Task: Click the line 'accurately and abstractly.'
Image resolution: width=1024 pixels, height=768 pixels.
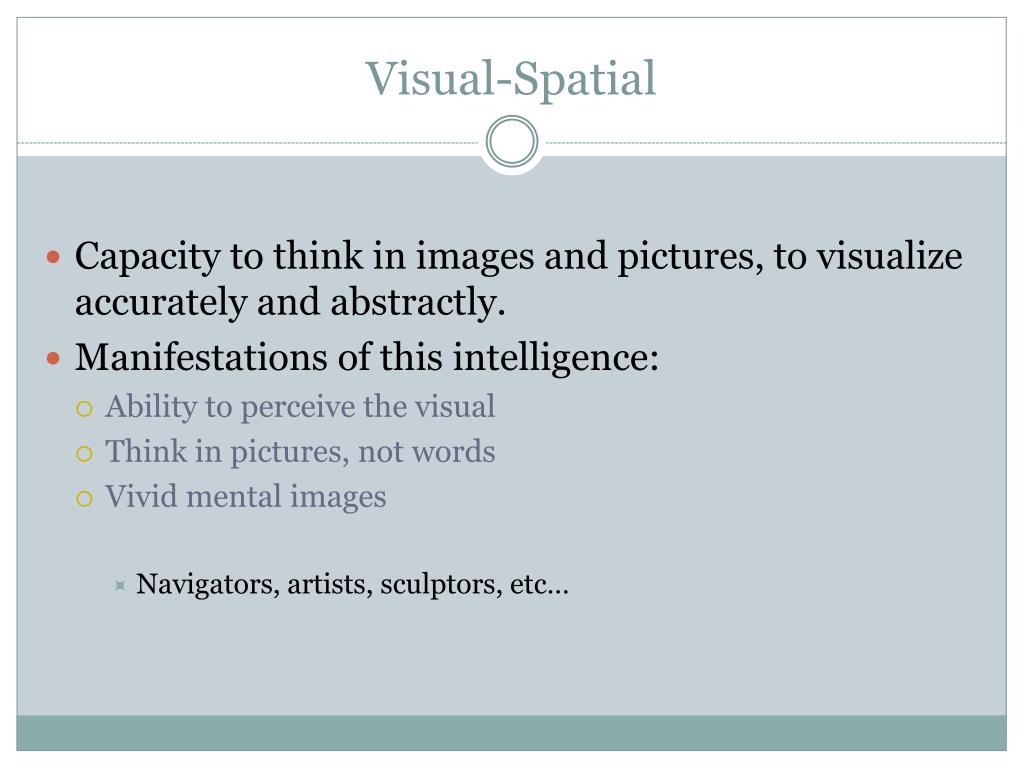Action: (x=290, y=302)
